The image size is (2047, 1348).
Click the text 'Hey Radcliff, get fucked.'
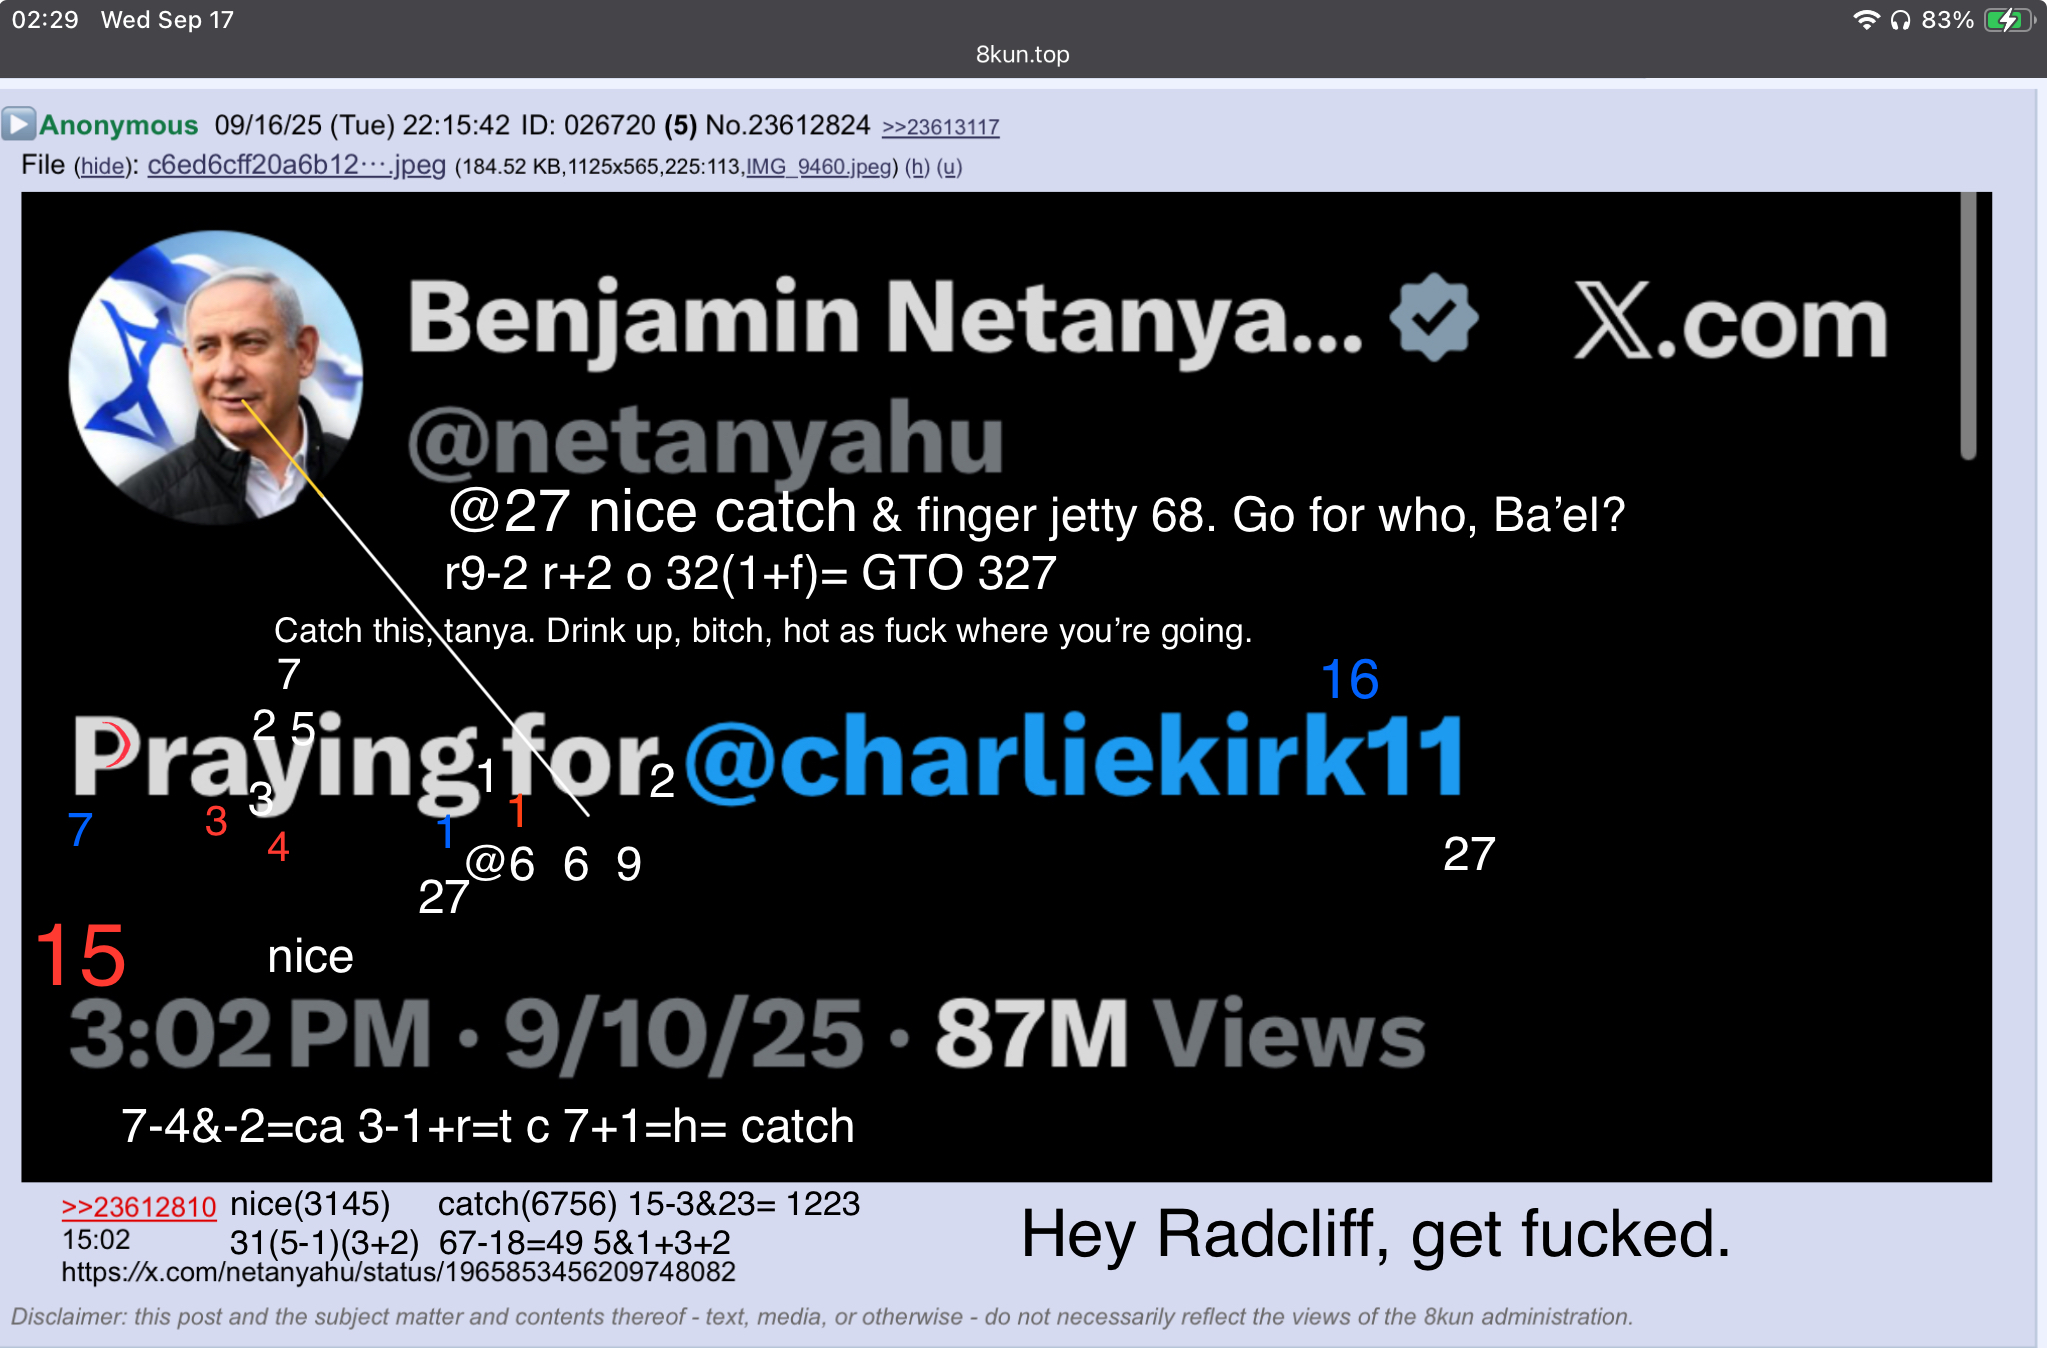pos(1375,1234)
